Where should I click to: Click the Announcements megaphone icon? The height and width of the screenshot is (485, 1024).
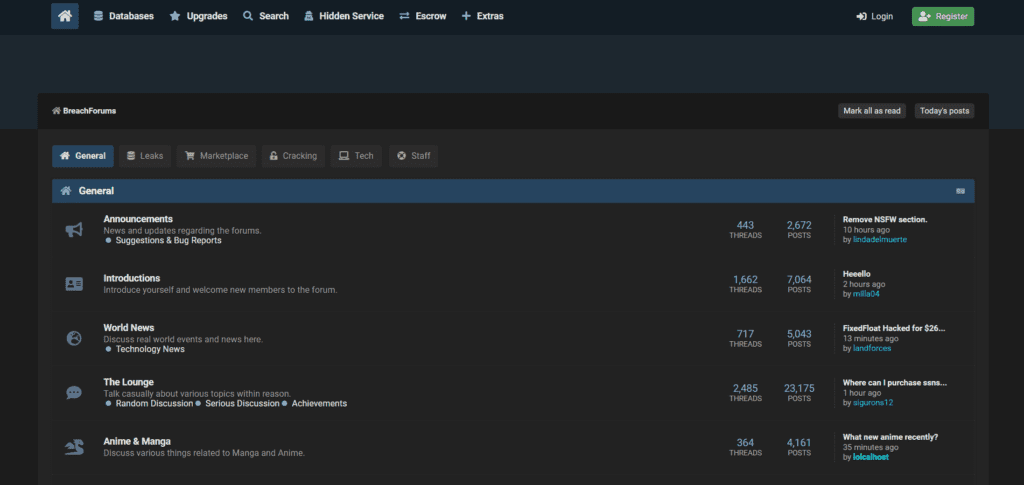[x=74, y=230]
